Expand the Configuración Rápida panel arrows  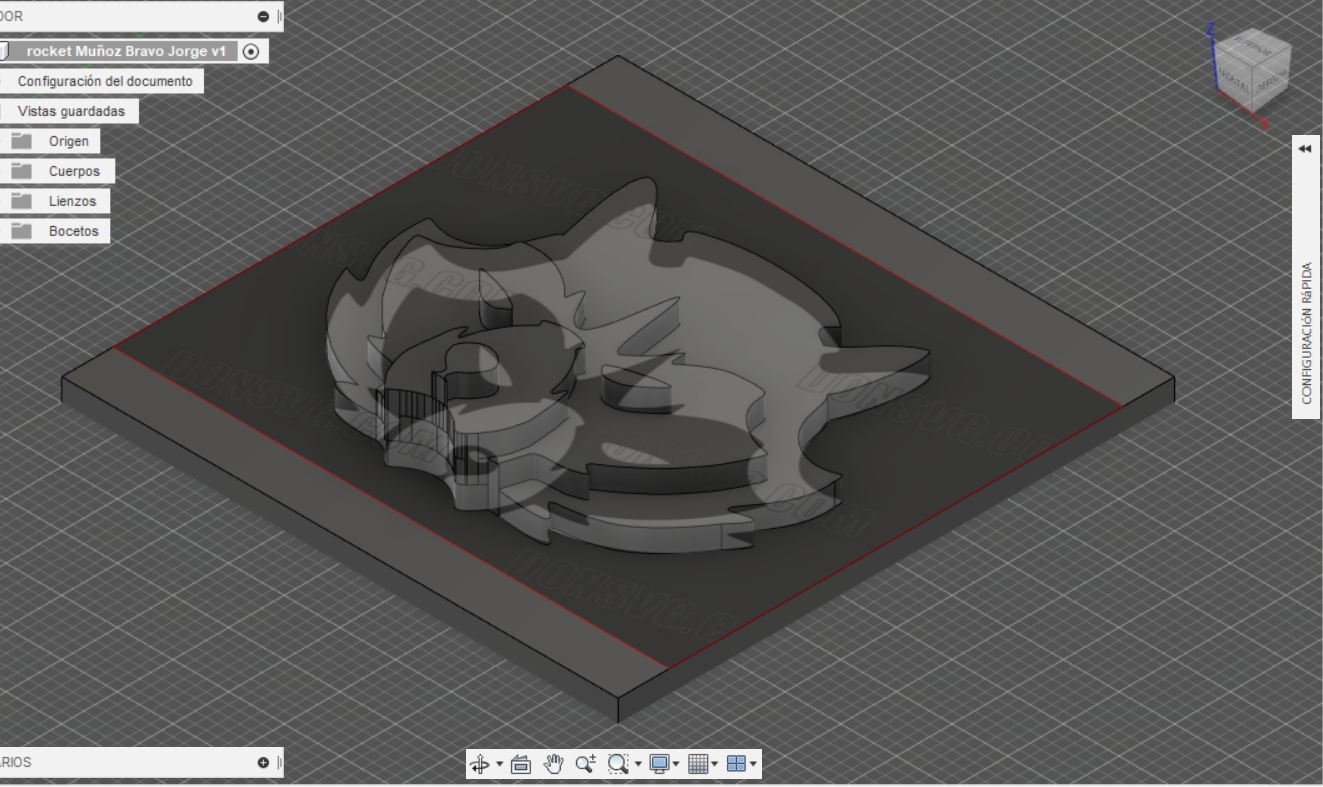point(1305,148)
